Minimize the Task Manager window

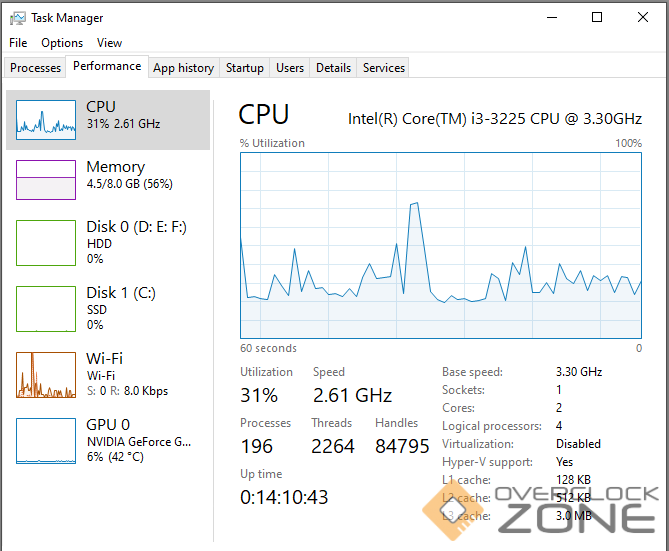click(x=551, y=17)
